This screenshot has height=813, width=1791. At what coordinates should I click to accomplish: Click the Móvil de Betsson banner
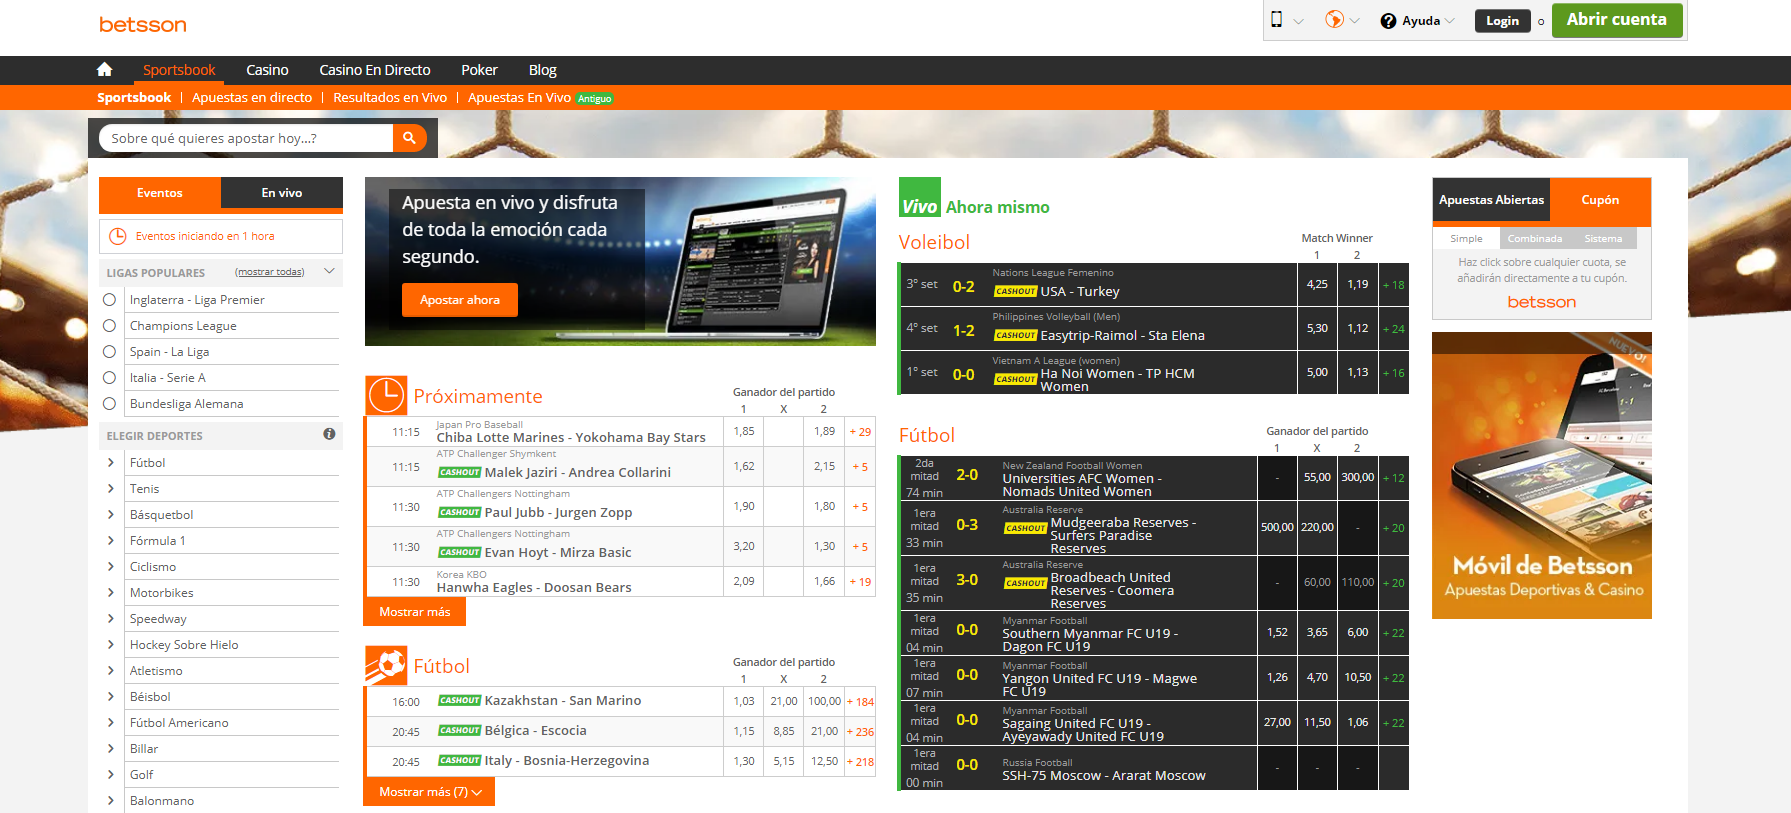tap(1541, 475)
